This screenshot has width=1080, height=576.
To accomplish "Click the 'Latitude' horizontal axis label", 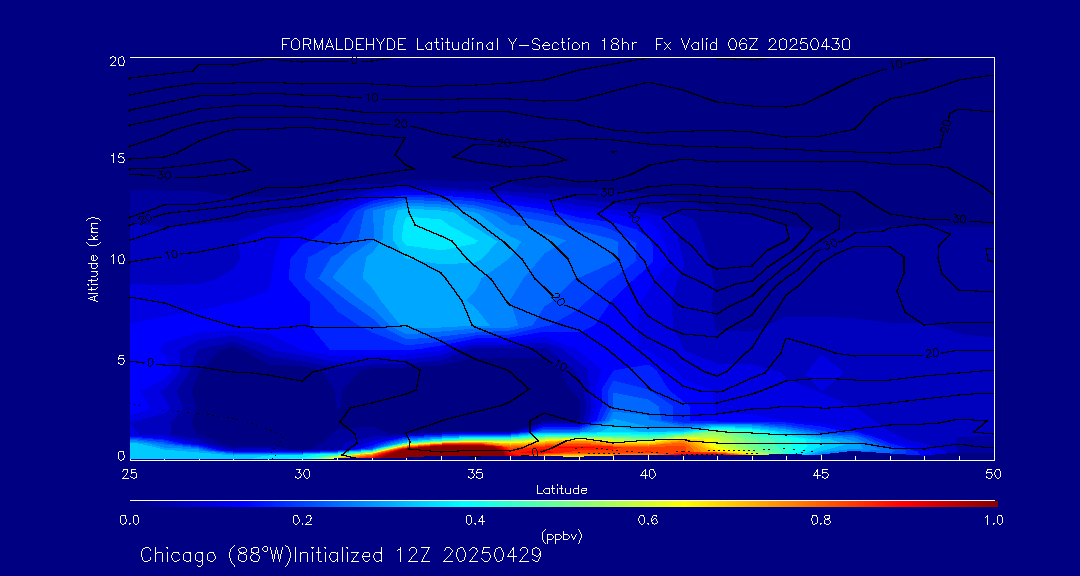I will click(561, 490).
